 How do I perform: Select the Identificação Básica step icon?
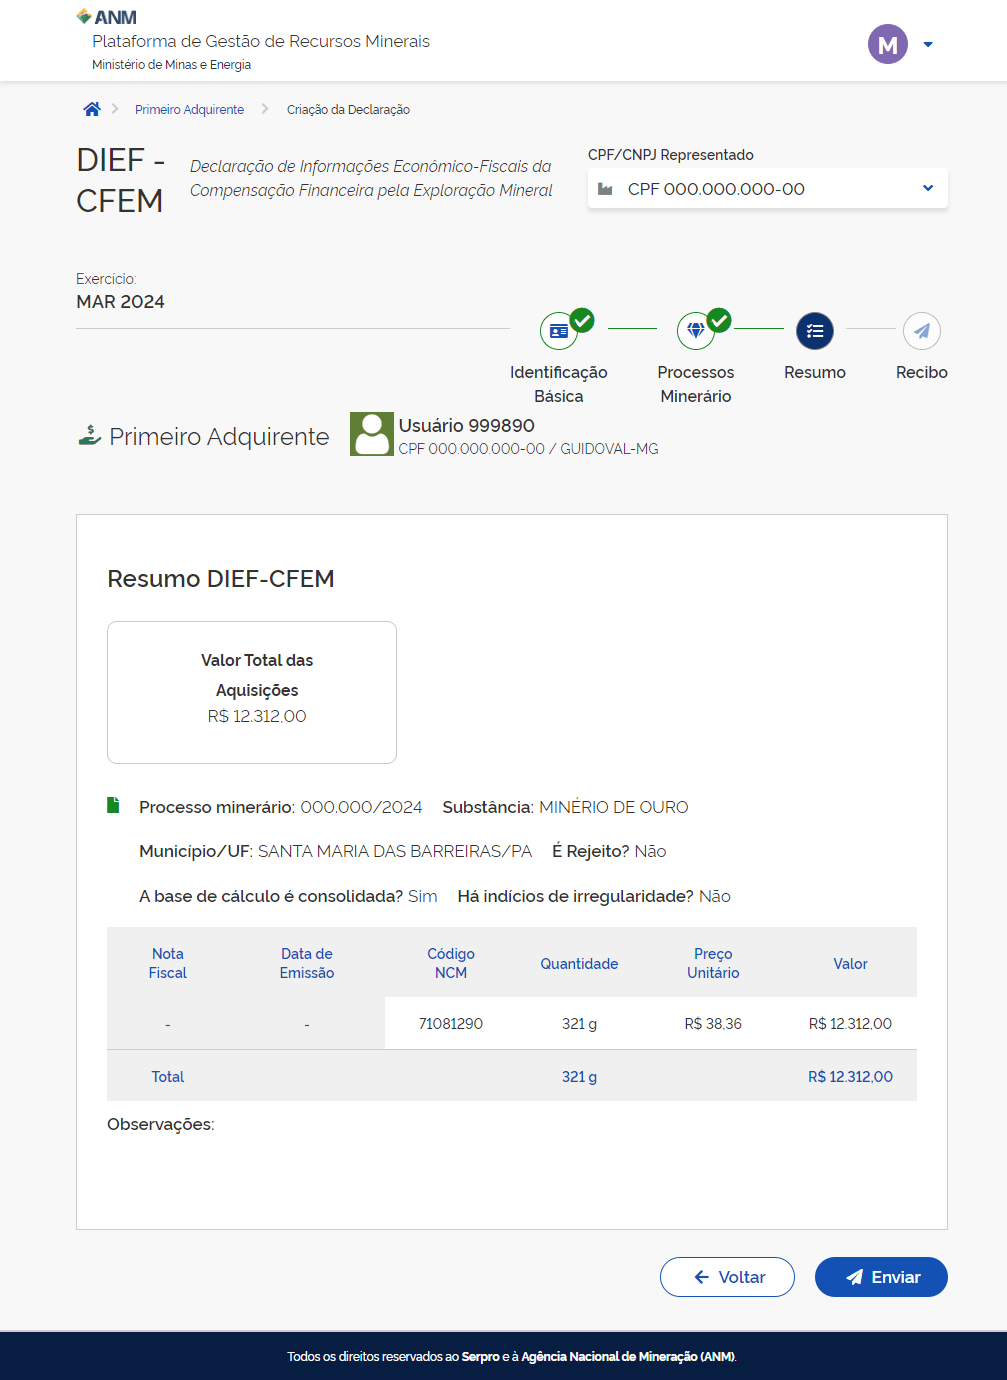point(559,331)
